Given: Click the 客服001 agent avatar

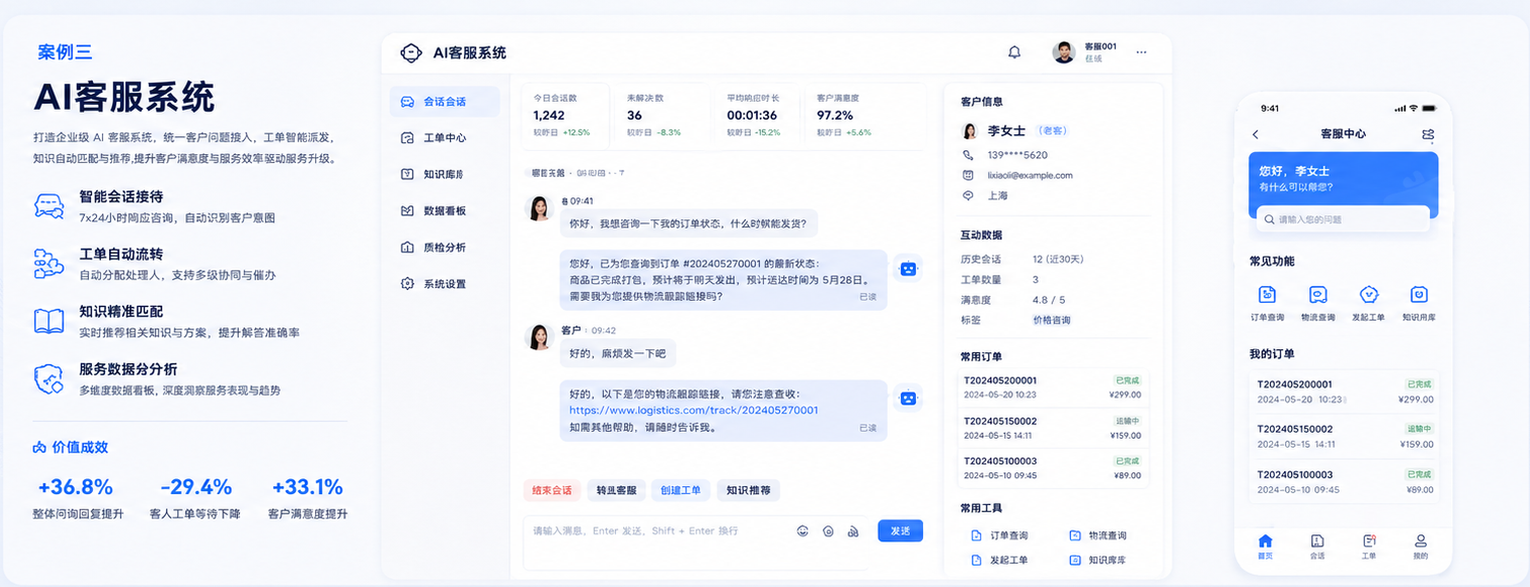Looking at the screenshot, I should click(x=1064, y=52).
